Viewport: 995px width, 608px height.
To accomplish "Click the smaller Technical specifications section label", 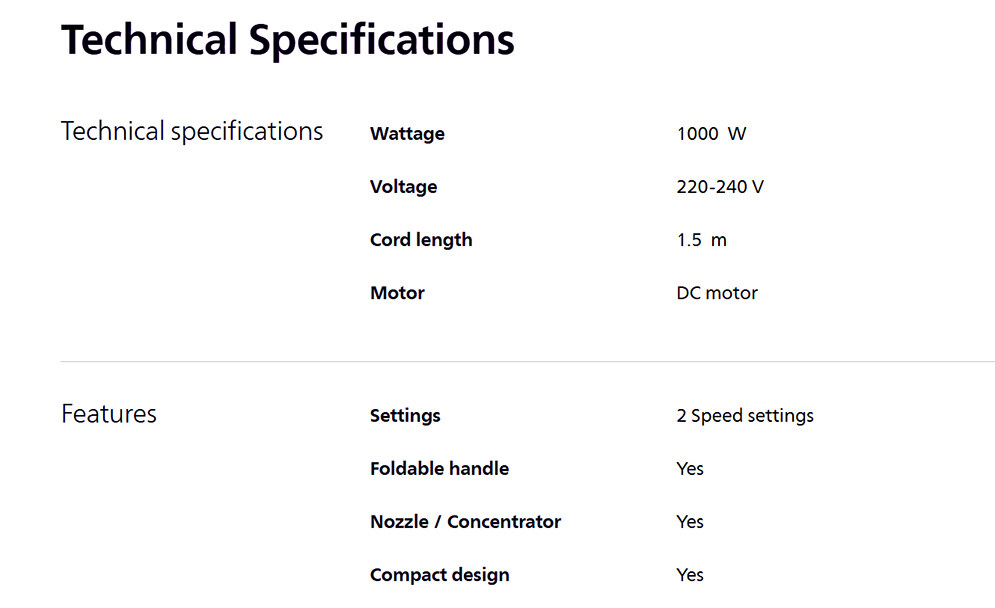I will point(192,131).
